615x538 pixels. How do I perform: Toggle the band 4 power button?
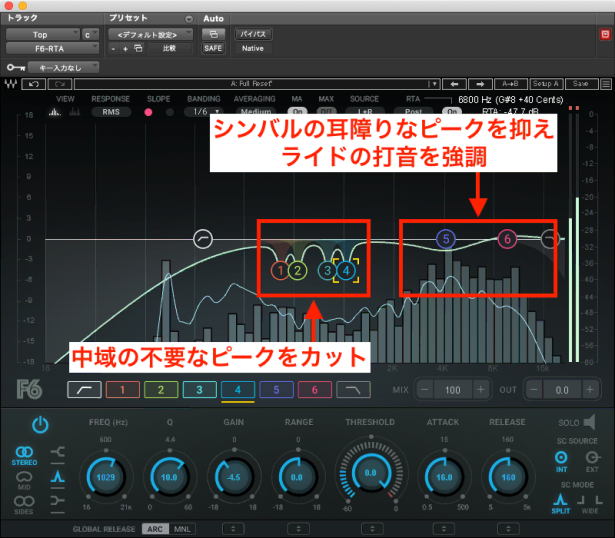coord(40,425)
